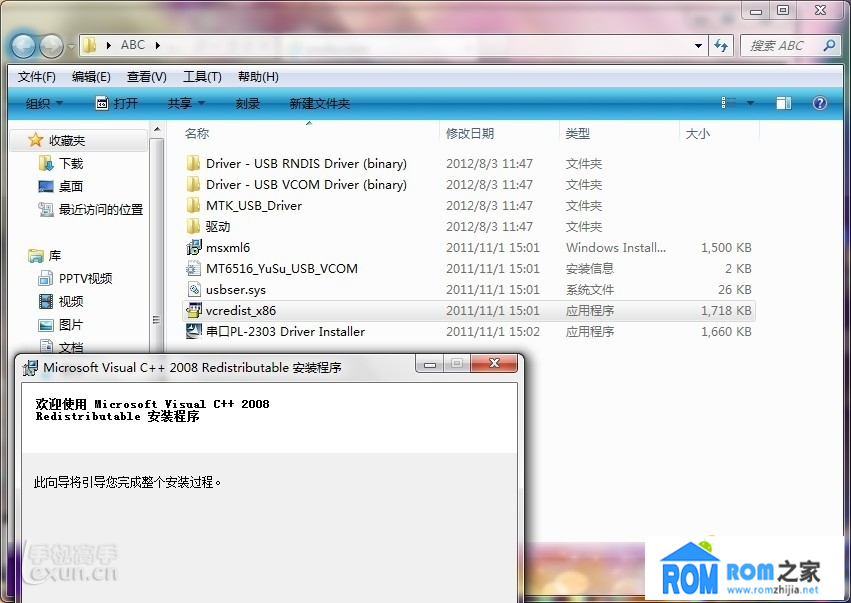Click the 打开 (Open) command icon
The width and height of the screenshot is (851, 603).
point(101,102)
